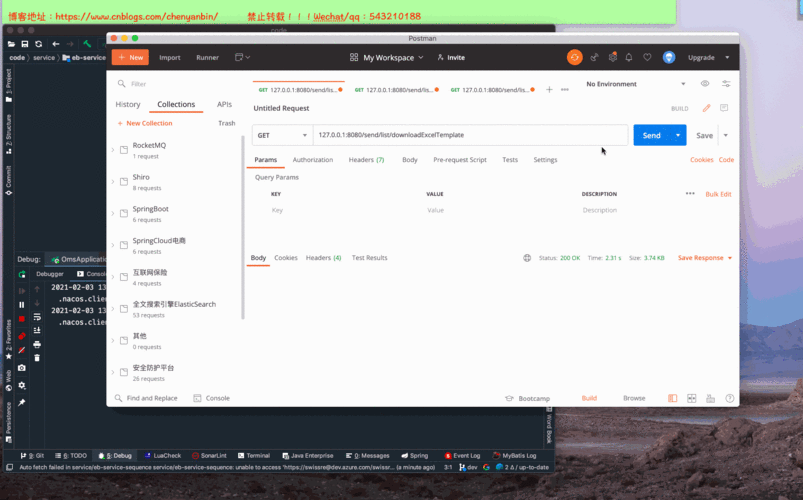Open the comments icon beside pencil
Viewport: 803px width, 500px height.
724,108
